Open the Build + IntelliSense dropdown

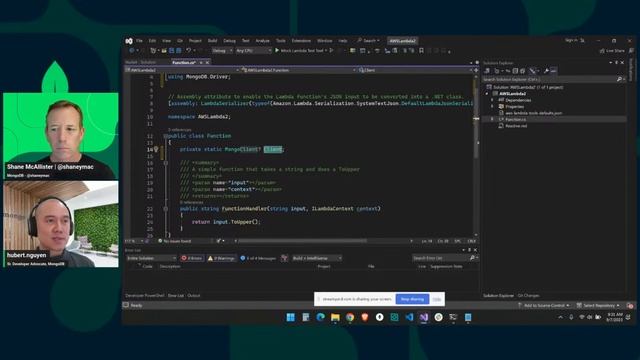(316, 258)
